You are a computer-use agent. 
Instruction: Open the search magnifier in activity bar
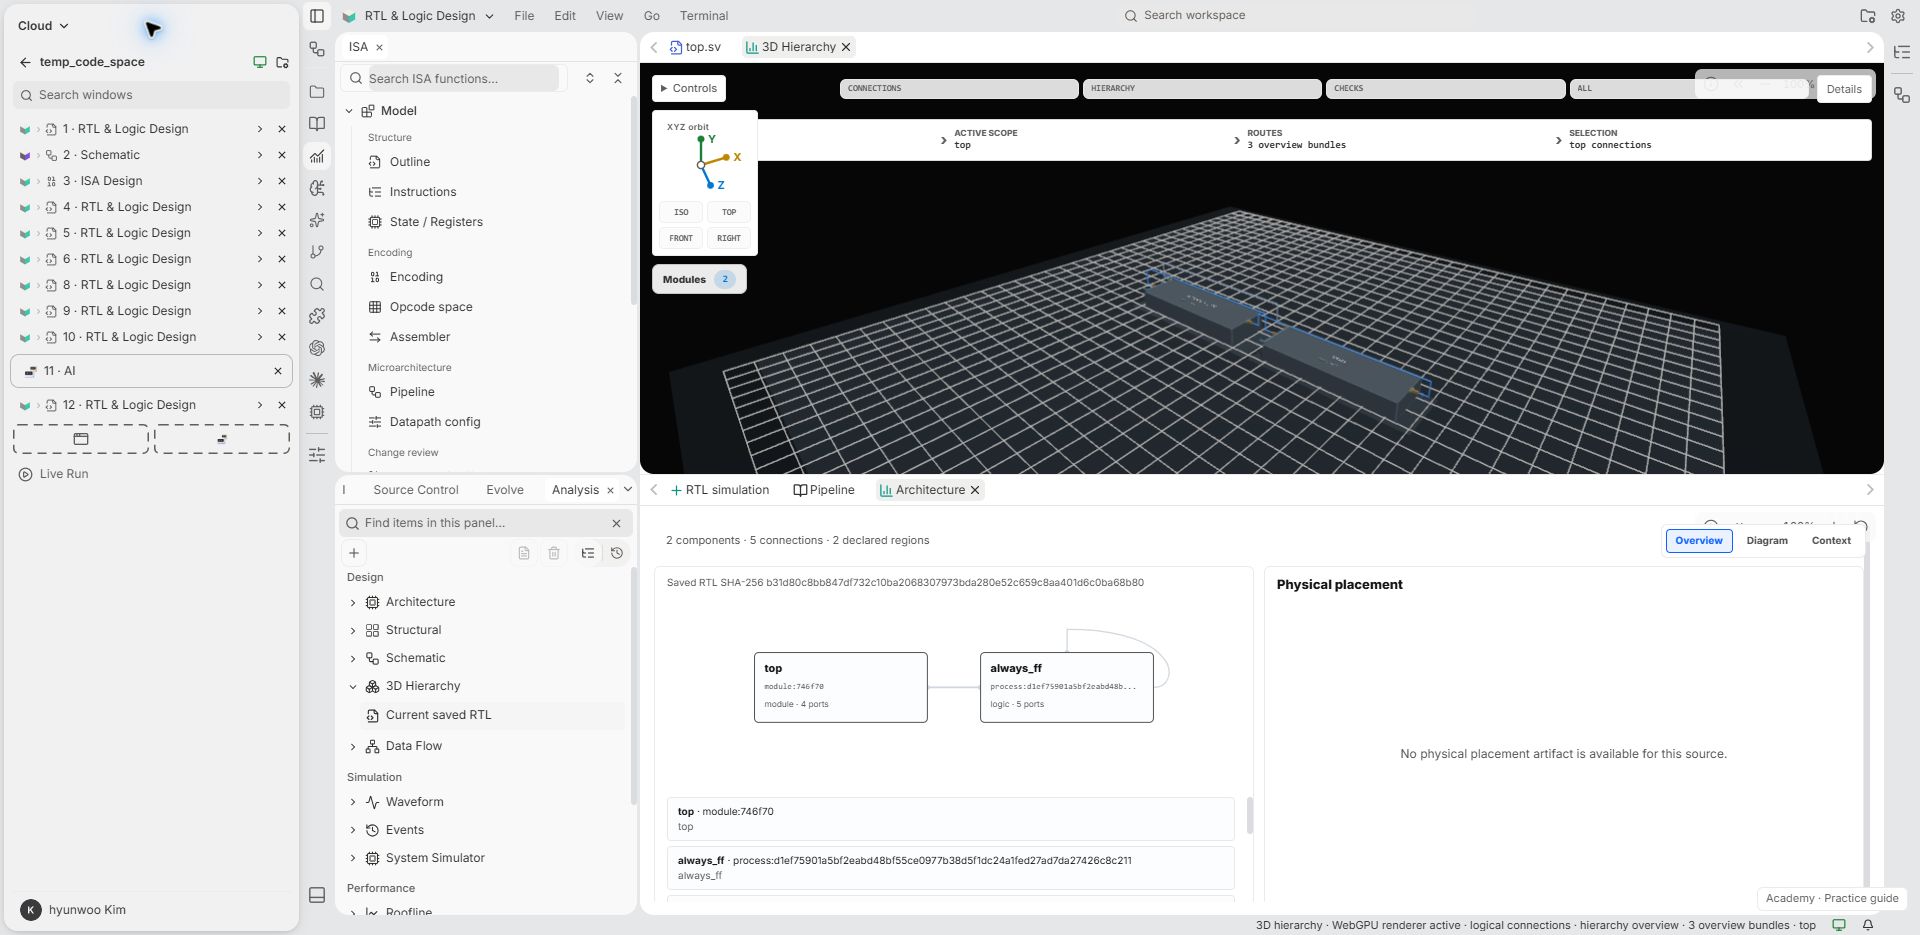tap(317, 284)
